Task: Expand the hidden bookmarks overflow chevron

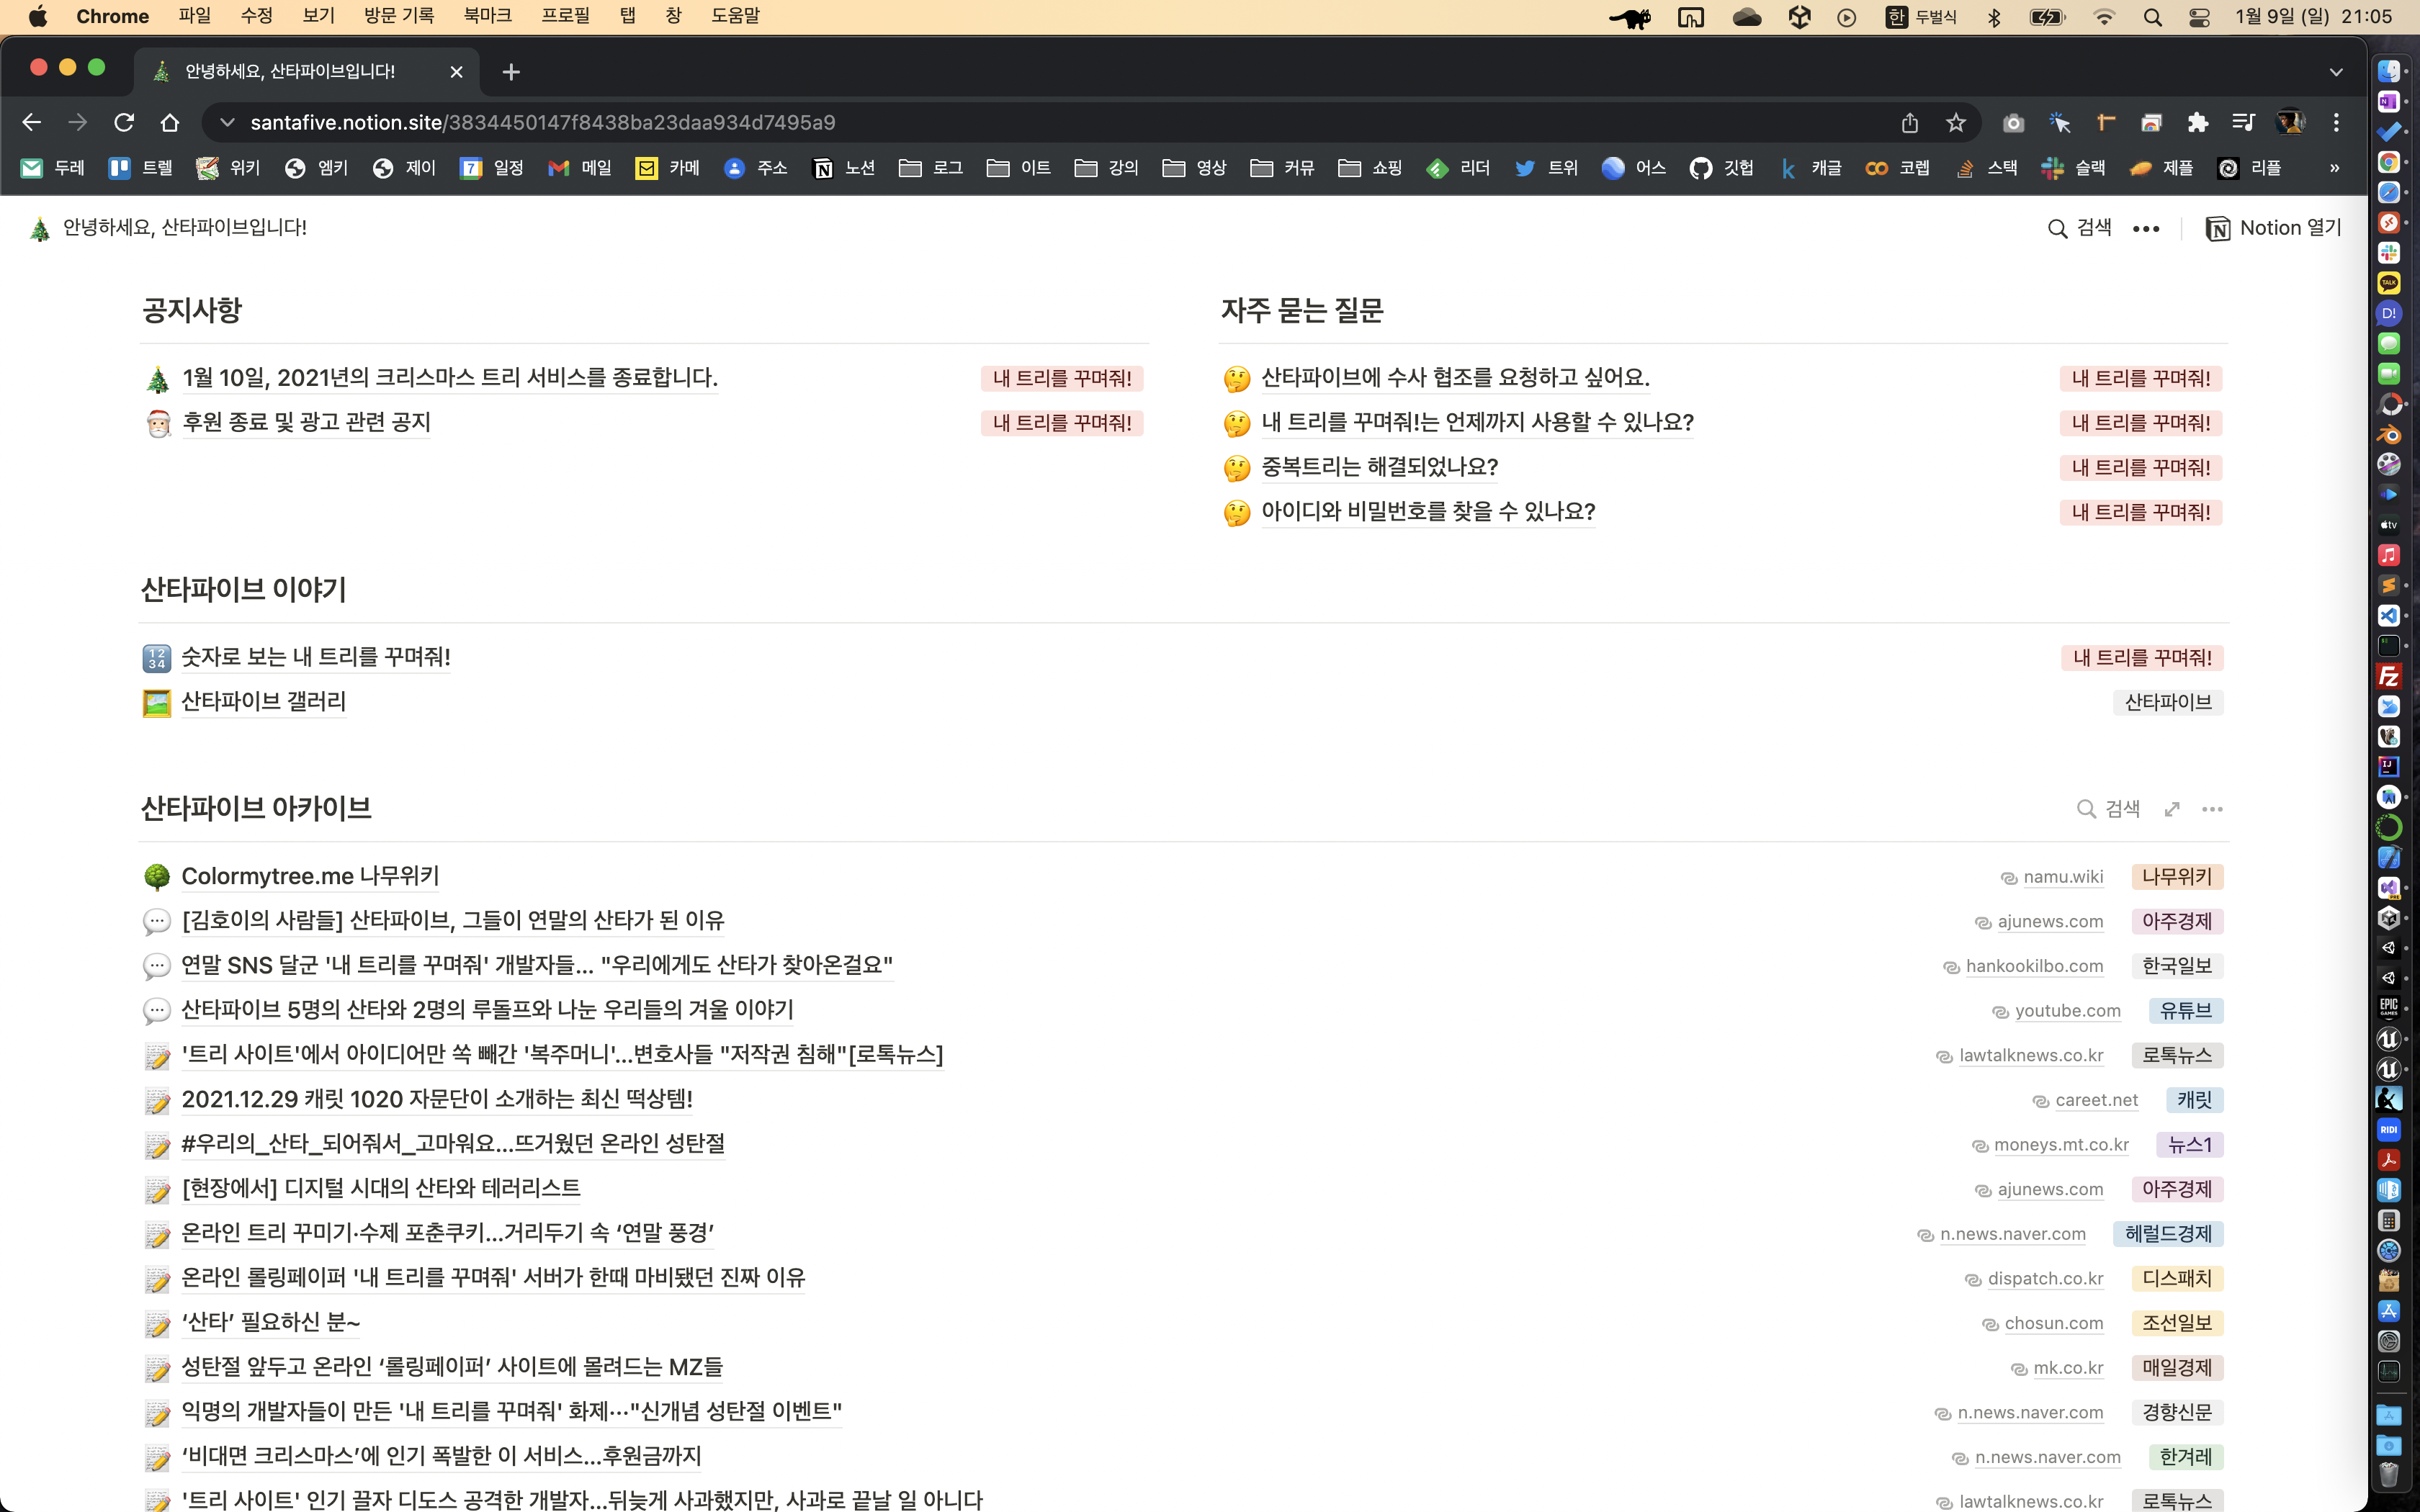Action: [2334, 168]
